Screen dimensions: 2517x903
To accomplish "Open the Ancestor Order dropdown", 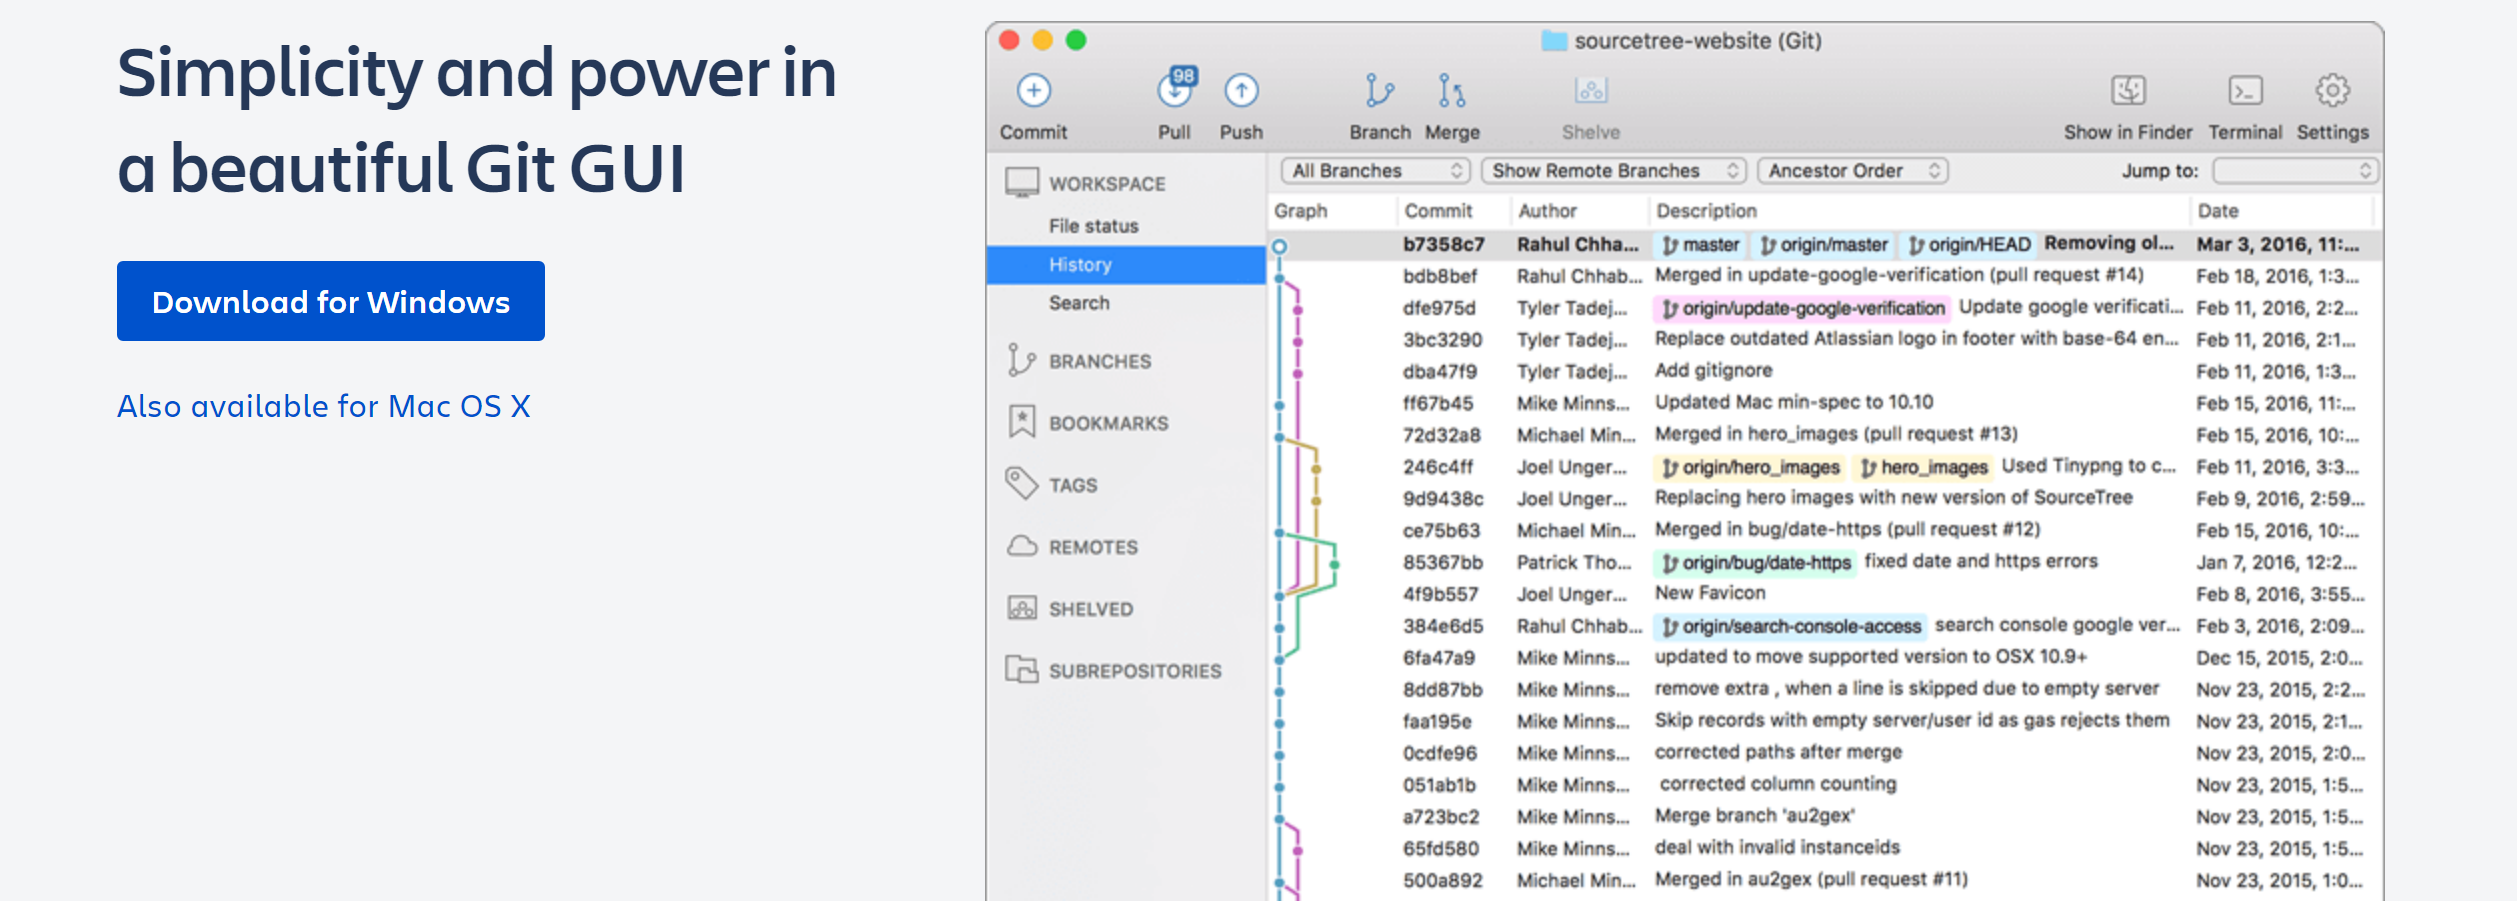I will pyautogui.click(x=1853, y=171).
